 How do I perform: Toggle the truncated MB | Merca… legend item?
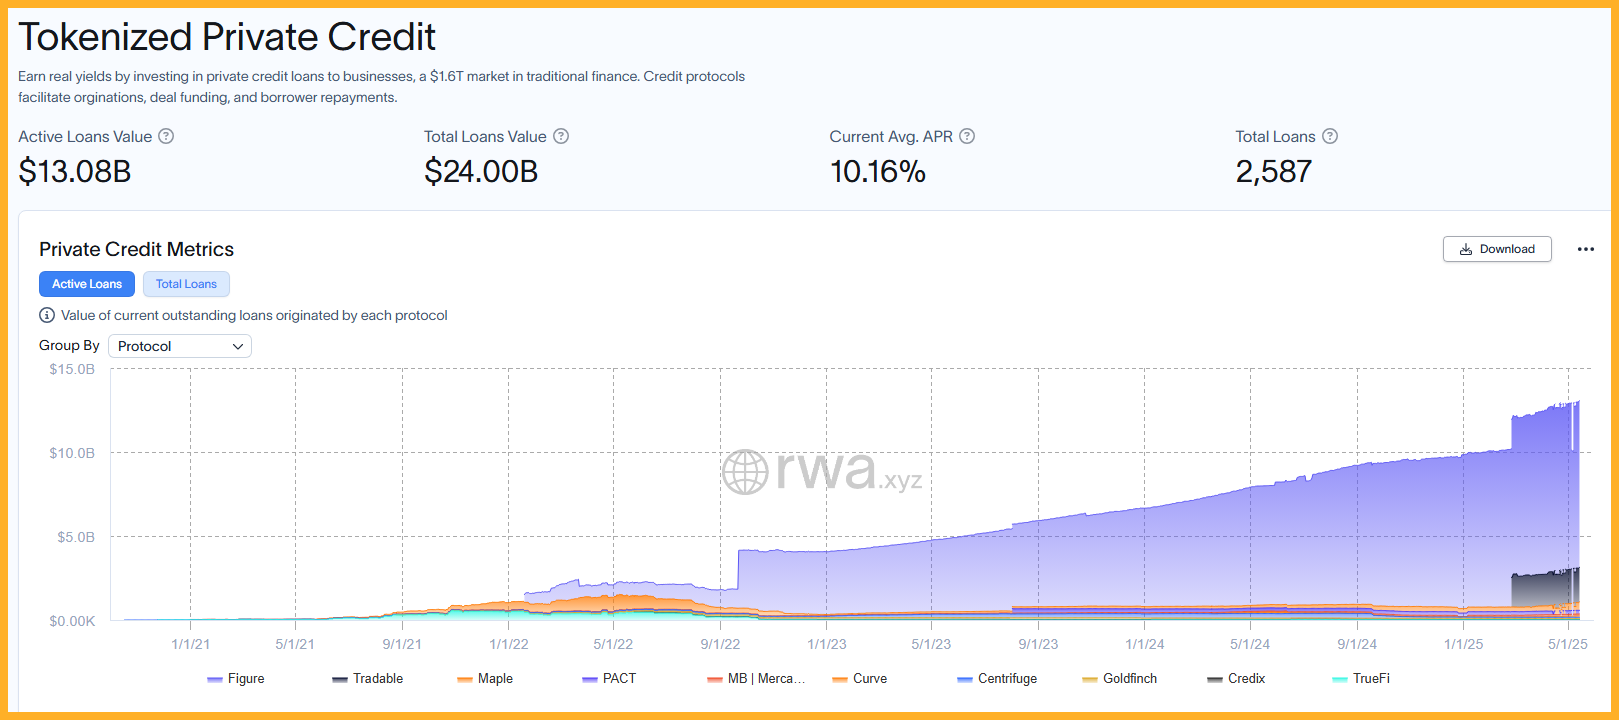[756, 678]
